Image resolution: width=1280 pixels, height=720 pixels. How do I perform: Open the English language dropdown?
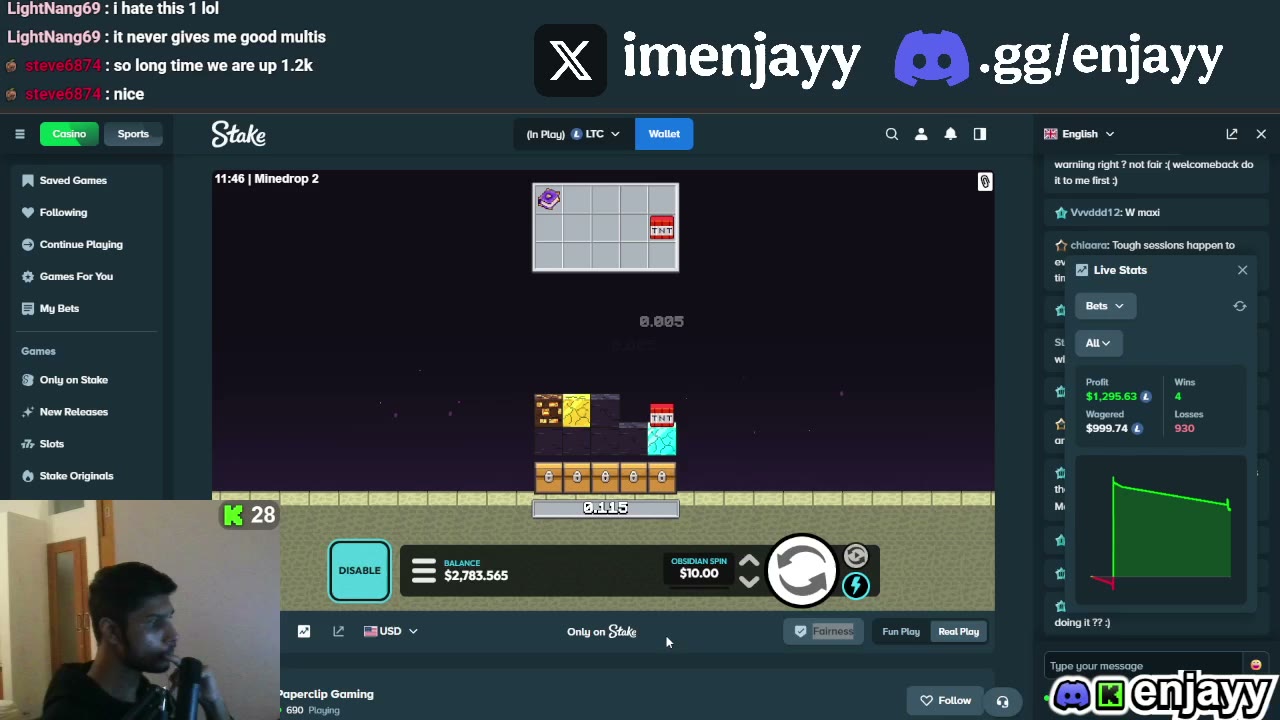1079,134
